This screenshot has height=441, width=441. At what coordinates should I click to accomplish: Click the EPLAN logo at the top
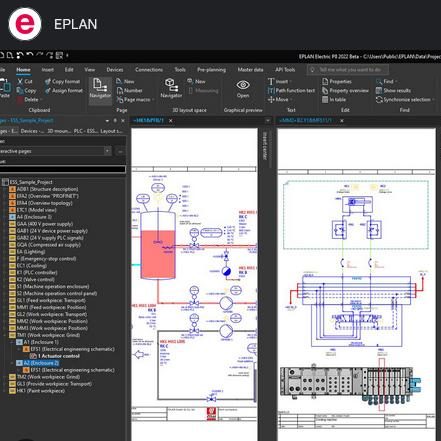coord(25,24)
